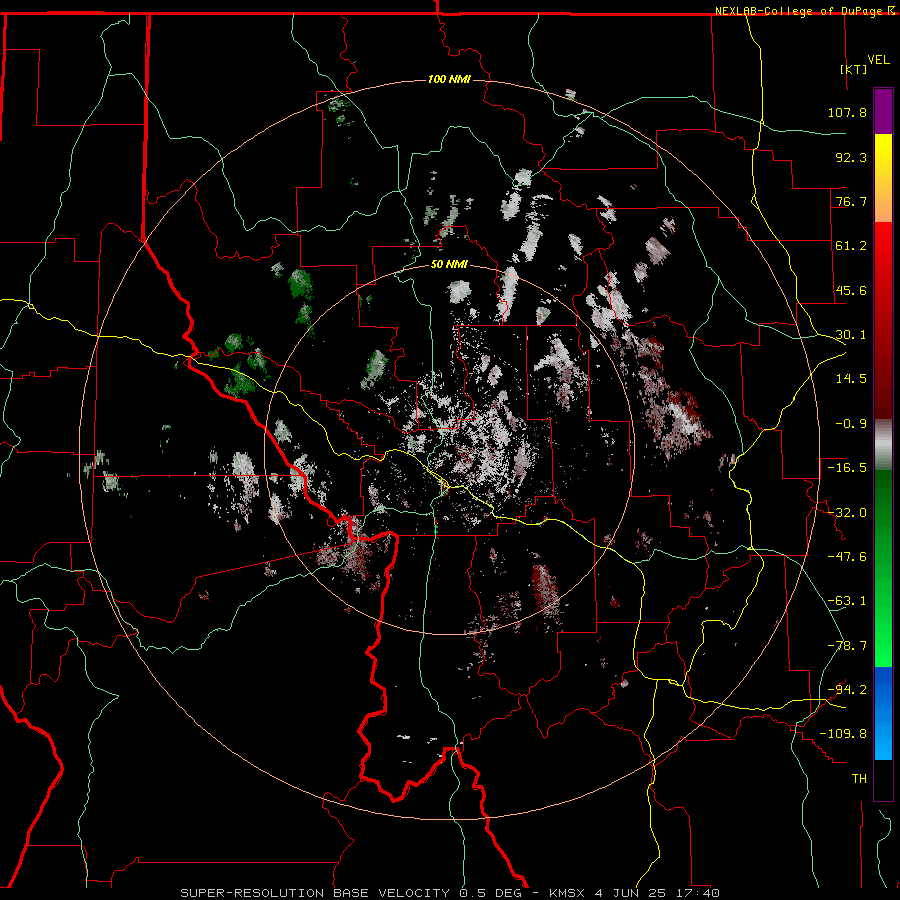Click the 30.1 velocity scale value
This screenshot has height=900, width=900.
(851, 335)
